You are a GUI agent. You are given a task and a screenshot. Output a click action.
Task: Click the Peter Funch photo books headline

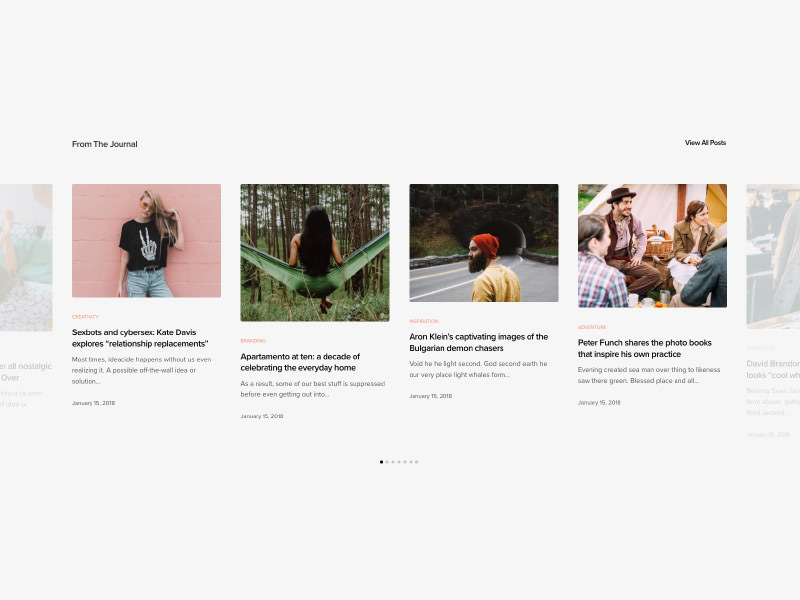tap(645, 348)
